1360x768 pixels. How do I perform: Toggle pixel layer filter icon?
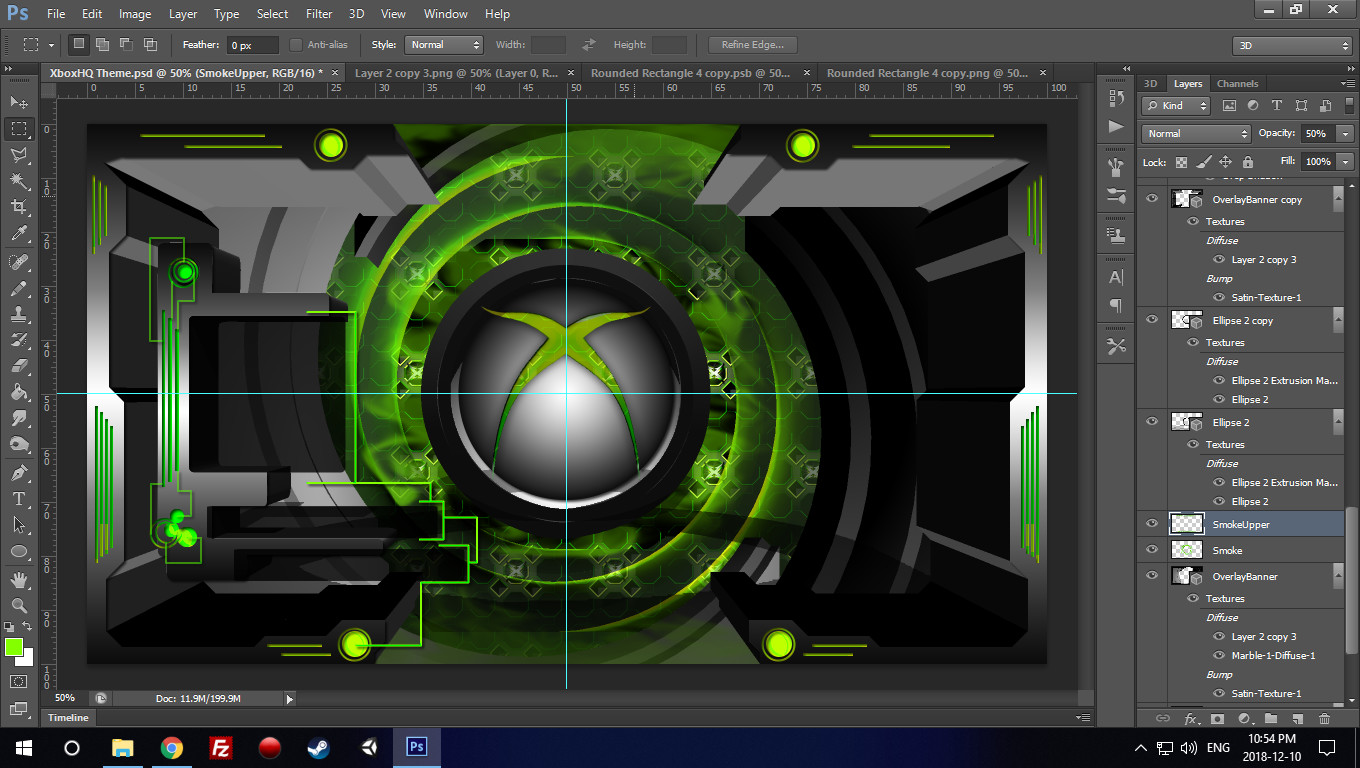[1229, 105]
